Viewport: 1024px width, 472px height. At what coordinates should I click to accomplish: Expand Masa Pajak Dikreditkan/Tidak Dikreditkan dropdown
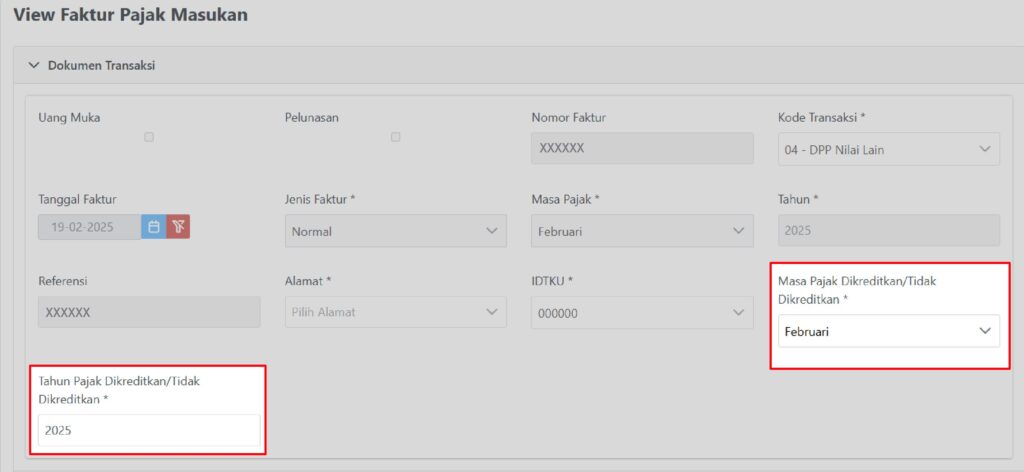coord(888,331)
